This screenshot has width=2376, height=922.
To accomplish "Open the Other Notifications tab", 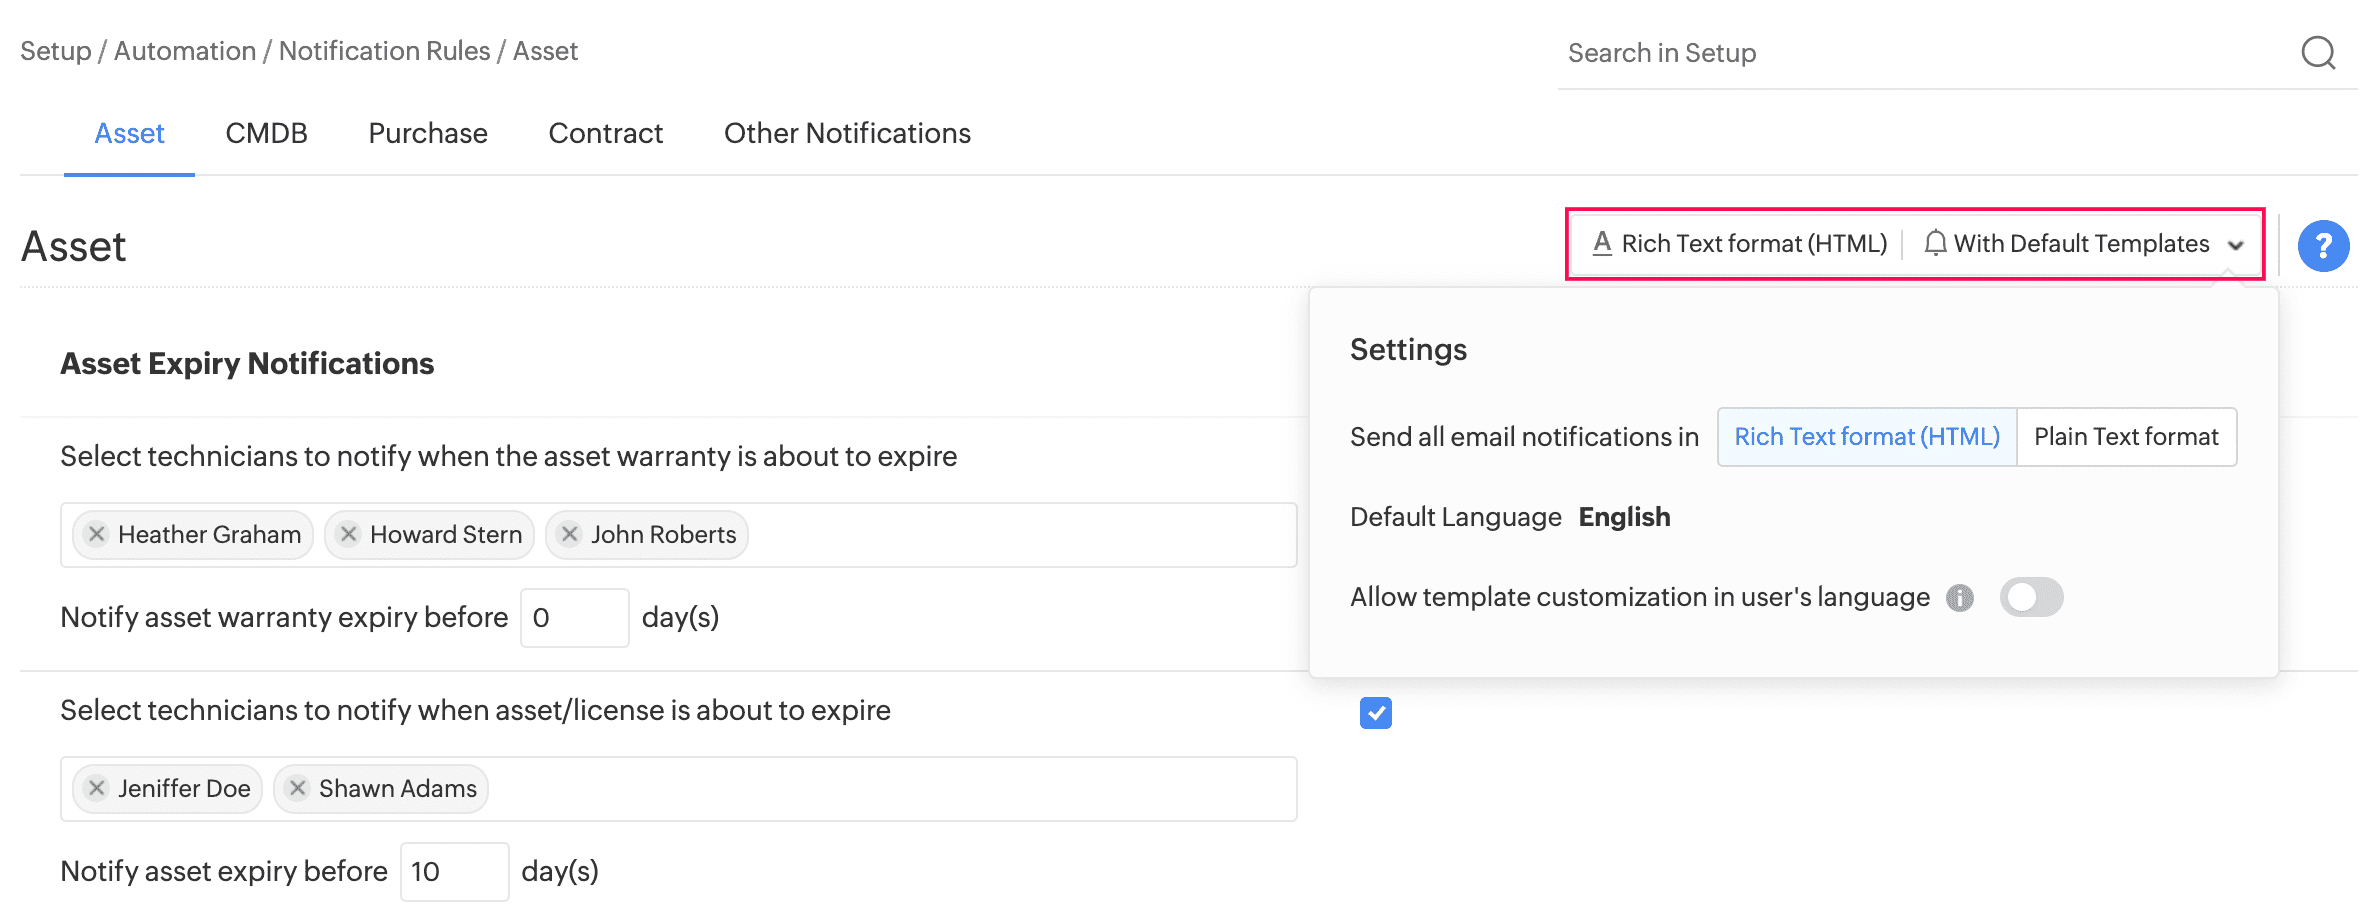I will [x=847, y=133].
